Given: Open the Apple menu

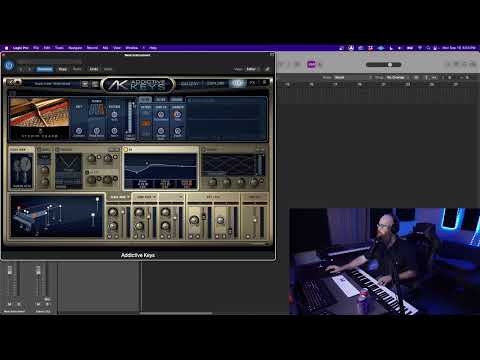Looking at the screenshot, I should point(6,48).
